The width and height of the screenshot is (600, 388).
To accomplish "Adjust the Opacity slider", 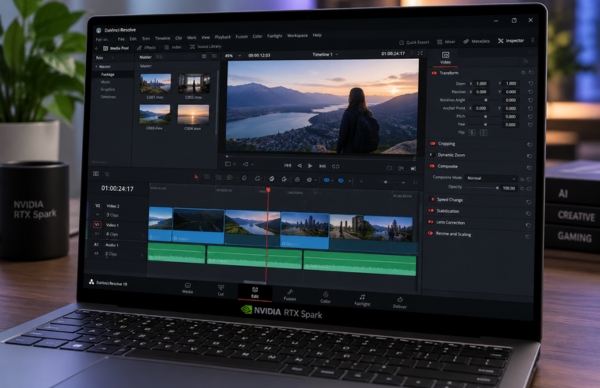I will coord(482,188).
